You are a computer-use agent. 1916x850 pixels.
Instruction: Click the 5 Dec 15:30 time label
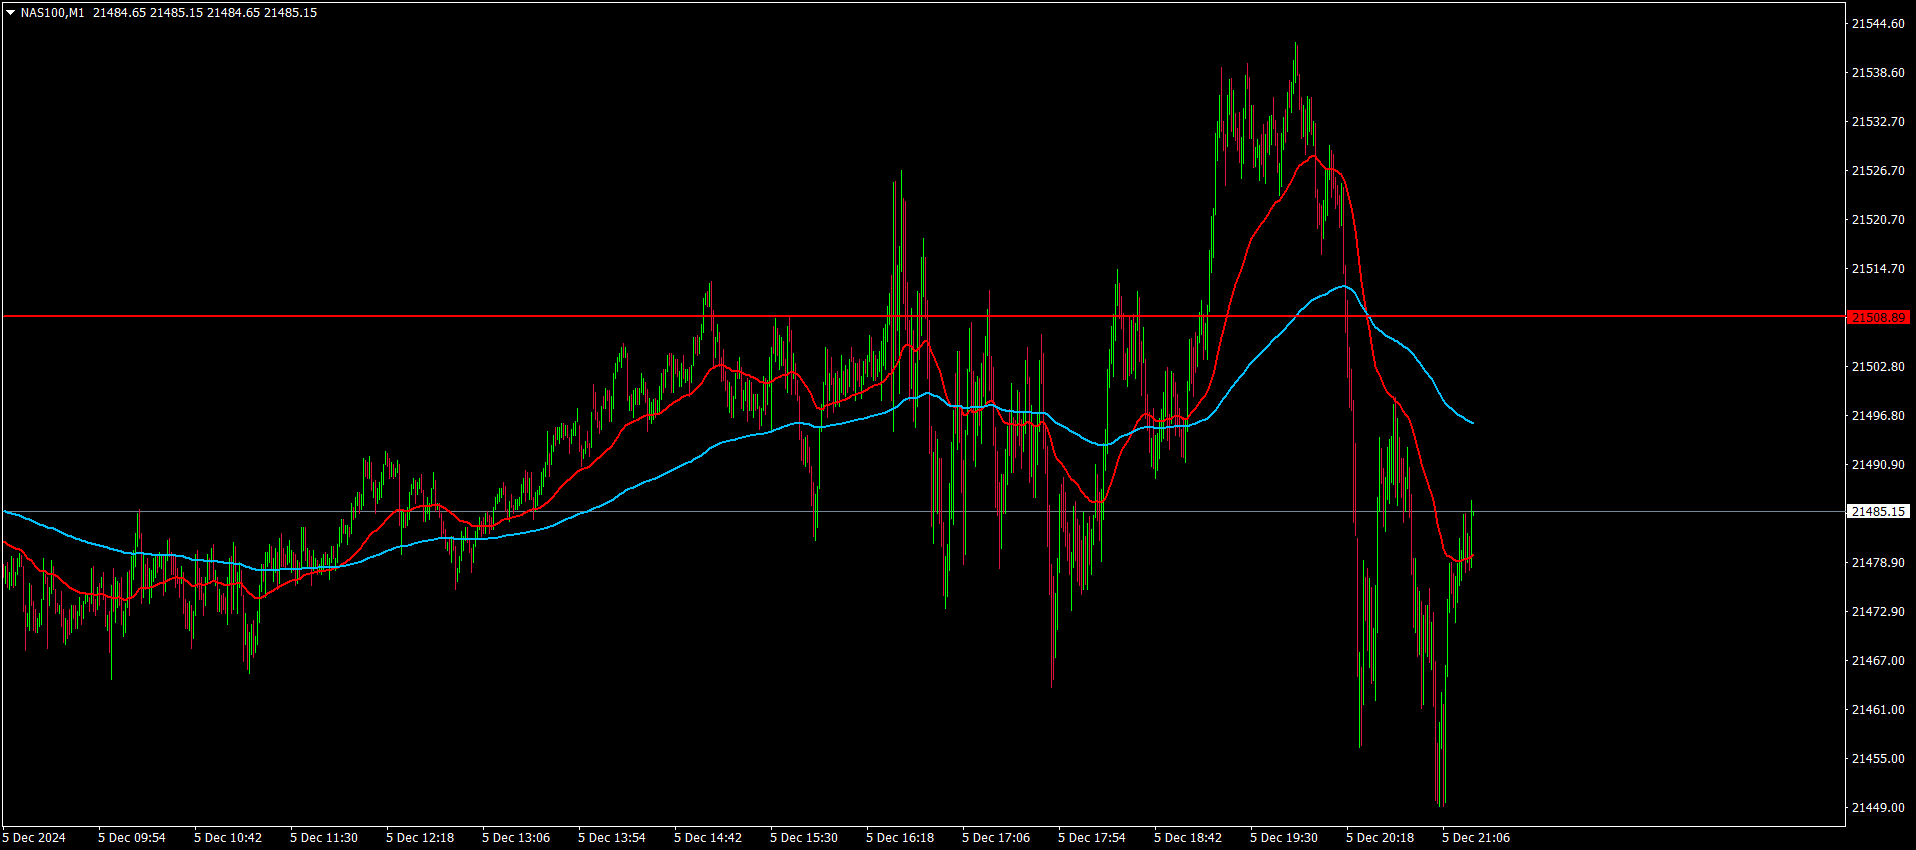(x=804, y=838)
